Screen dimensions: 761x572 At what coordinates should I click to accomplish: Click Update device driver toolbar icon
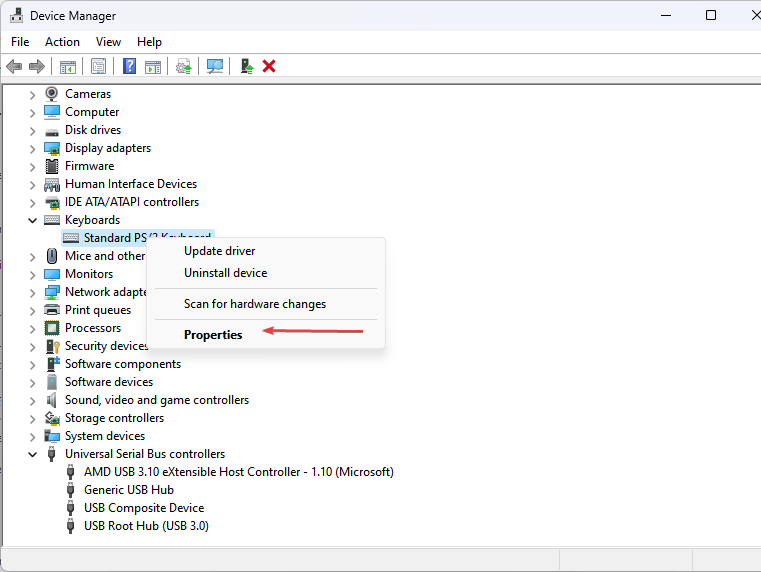click(183, 66)
